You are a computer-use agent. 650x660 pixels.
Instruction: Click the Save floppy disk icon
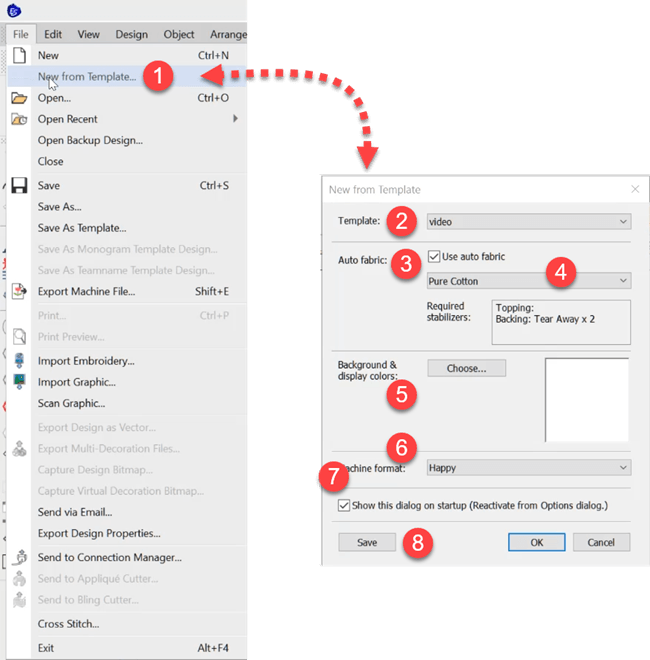(x=18, y=186)
